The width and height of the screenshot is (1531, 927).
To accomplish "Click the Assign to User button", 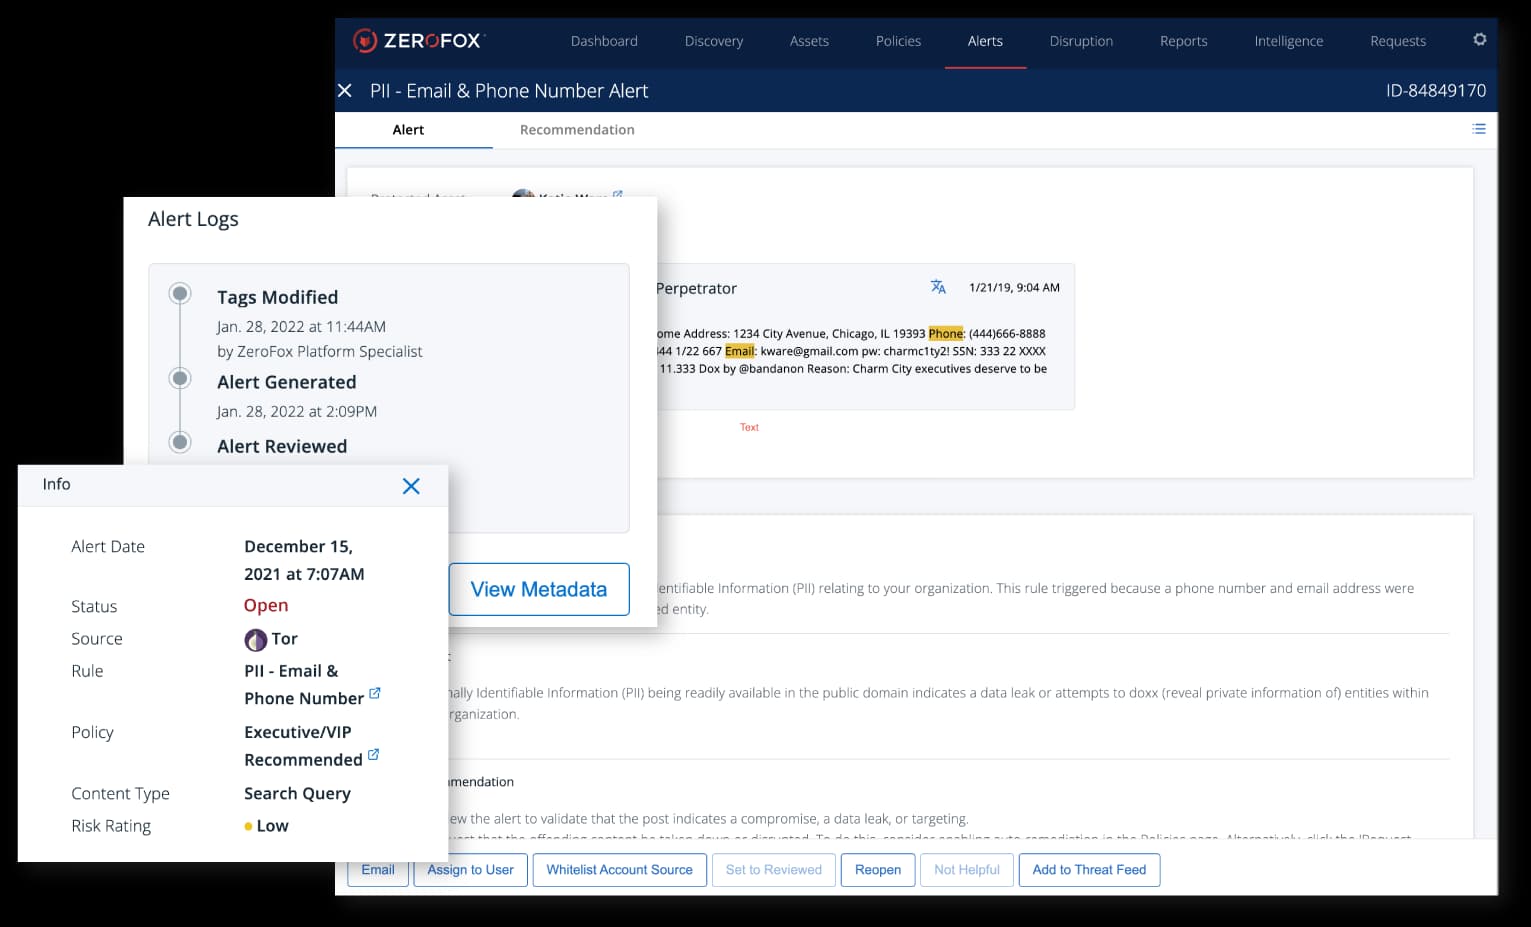I will point(470,870).
